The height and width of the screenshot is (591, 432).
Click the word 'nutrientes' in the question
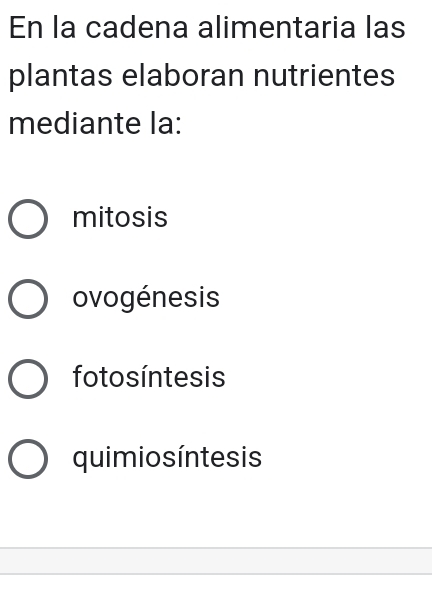click(324, 76)
